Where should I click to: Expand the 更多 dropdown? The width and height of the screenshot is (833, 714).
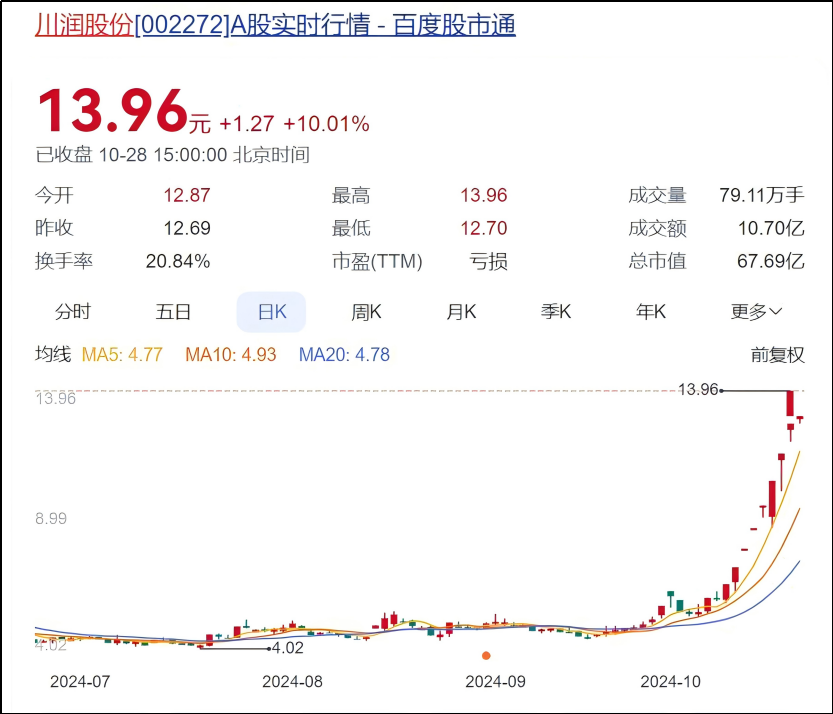(x=756, y=312)
